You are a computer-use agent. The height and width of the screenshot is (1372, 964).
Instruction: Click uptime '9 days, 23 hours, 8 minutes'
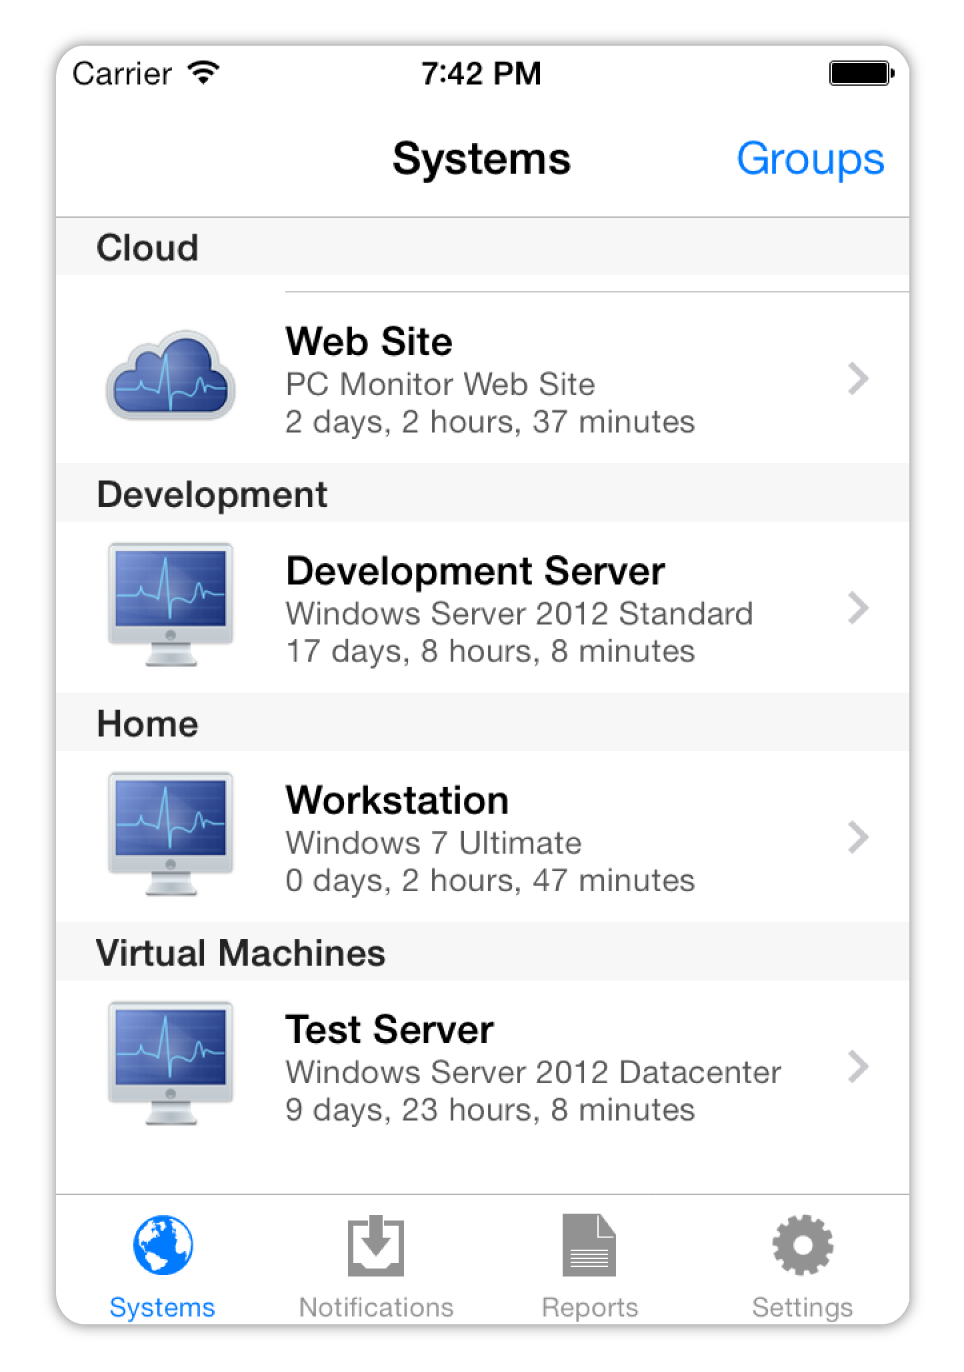pyautogui.click(x=490, y=1110)
